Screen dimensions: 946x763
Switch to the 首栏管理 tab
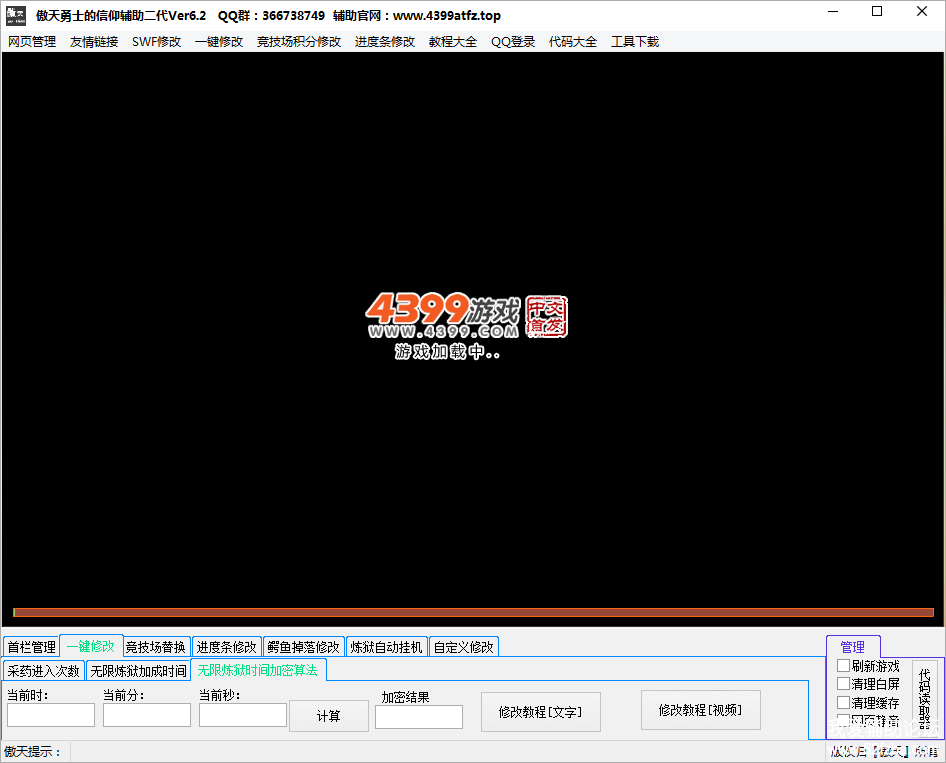[x=31, y=647]
